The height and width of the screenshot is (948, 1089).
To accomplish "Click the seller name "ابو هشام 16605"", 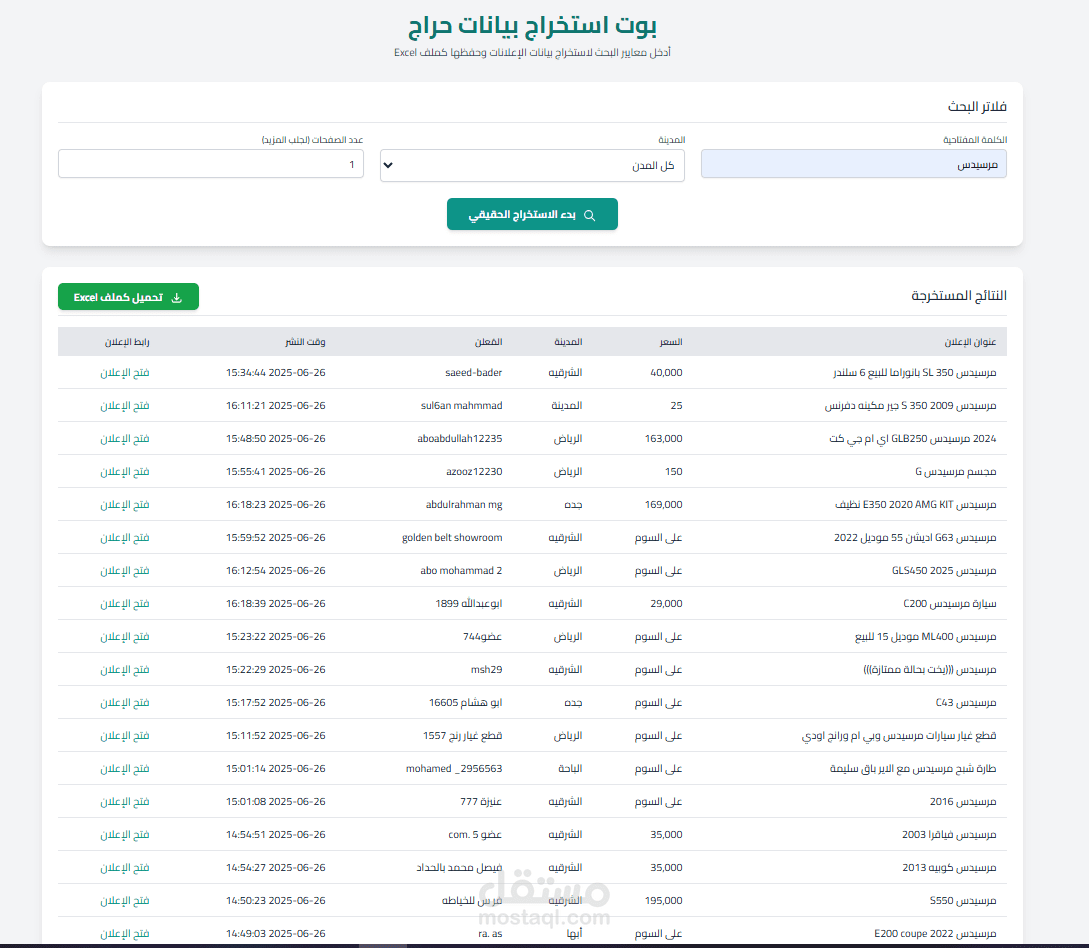I will tap(465, 703).
